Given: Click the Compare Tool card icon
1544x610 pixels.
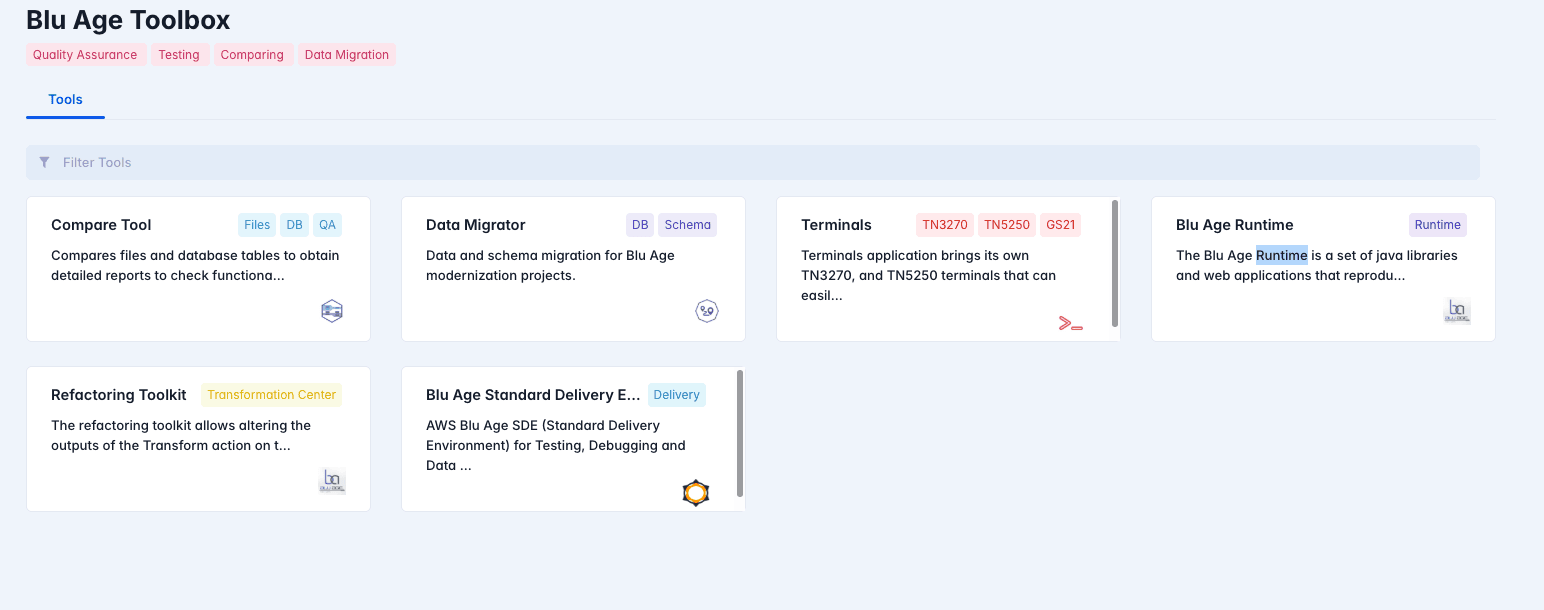Looking at the screenshot, I should pos(332,311).
